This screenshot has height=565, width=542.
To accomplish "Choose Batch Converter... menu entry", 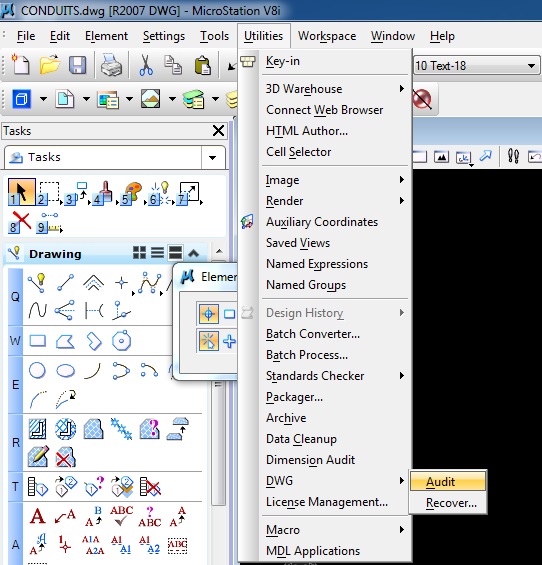I will coord(335,334).
